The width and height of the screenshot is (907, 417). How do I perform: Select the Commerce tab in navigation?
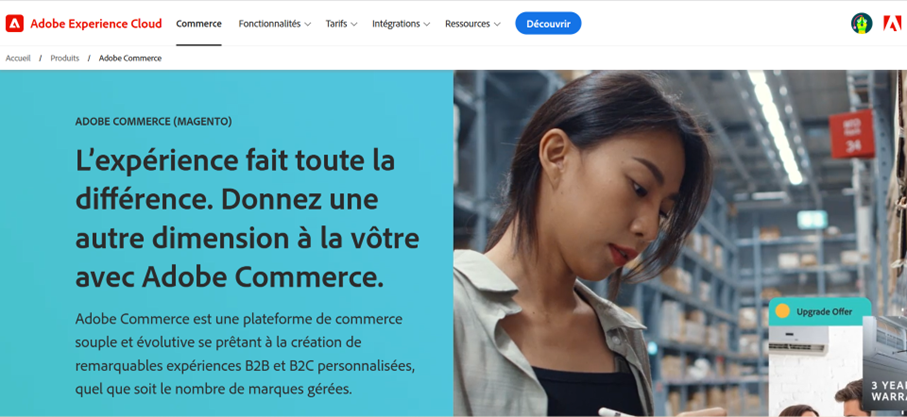pyautogui.click(x=198, y=24)
